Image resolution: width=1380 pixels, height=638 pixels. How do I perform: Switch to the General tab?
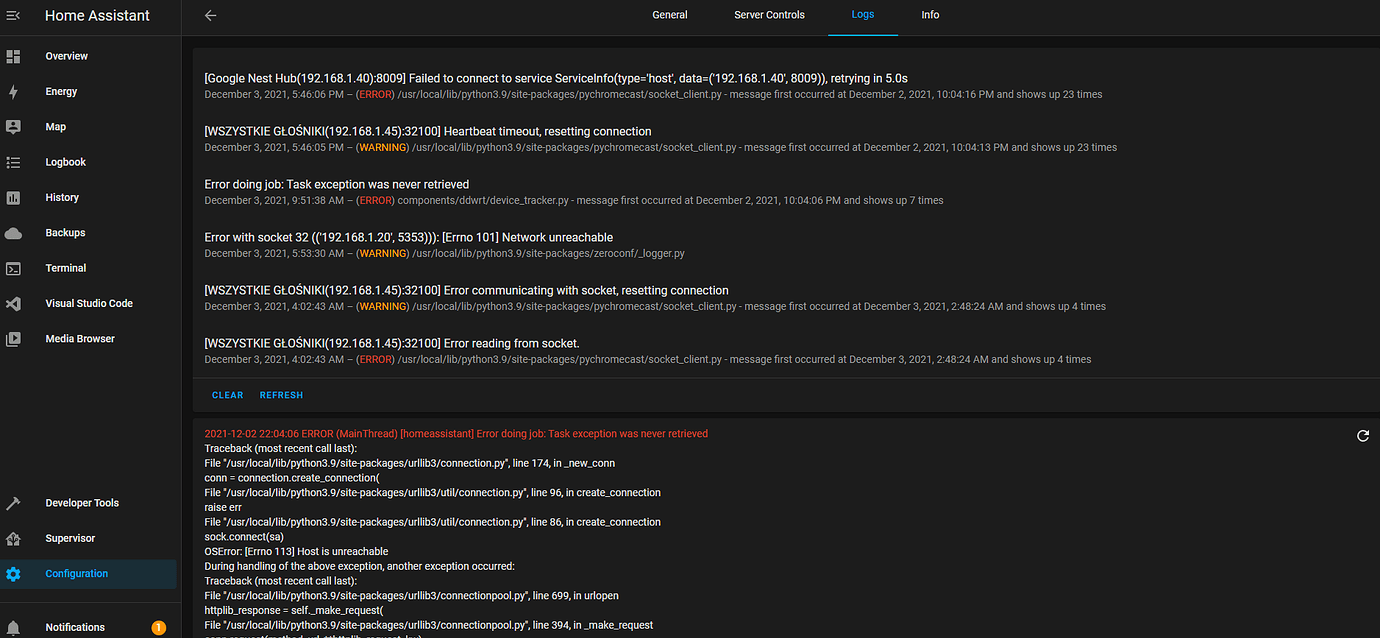(x=670, y=15)
